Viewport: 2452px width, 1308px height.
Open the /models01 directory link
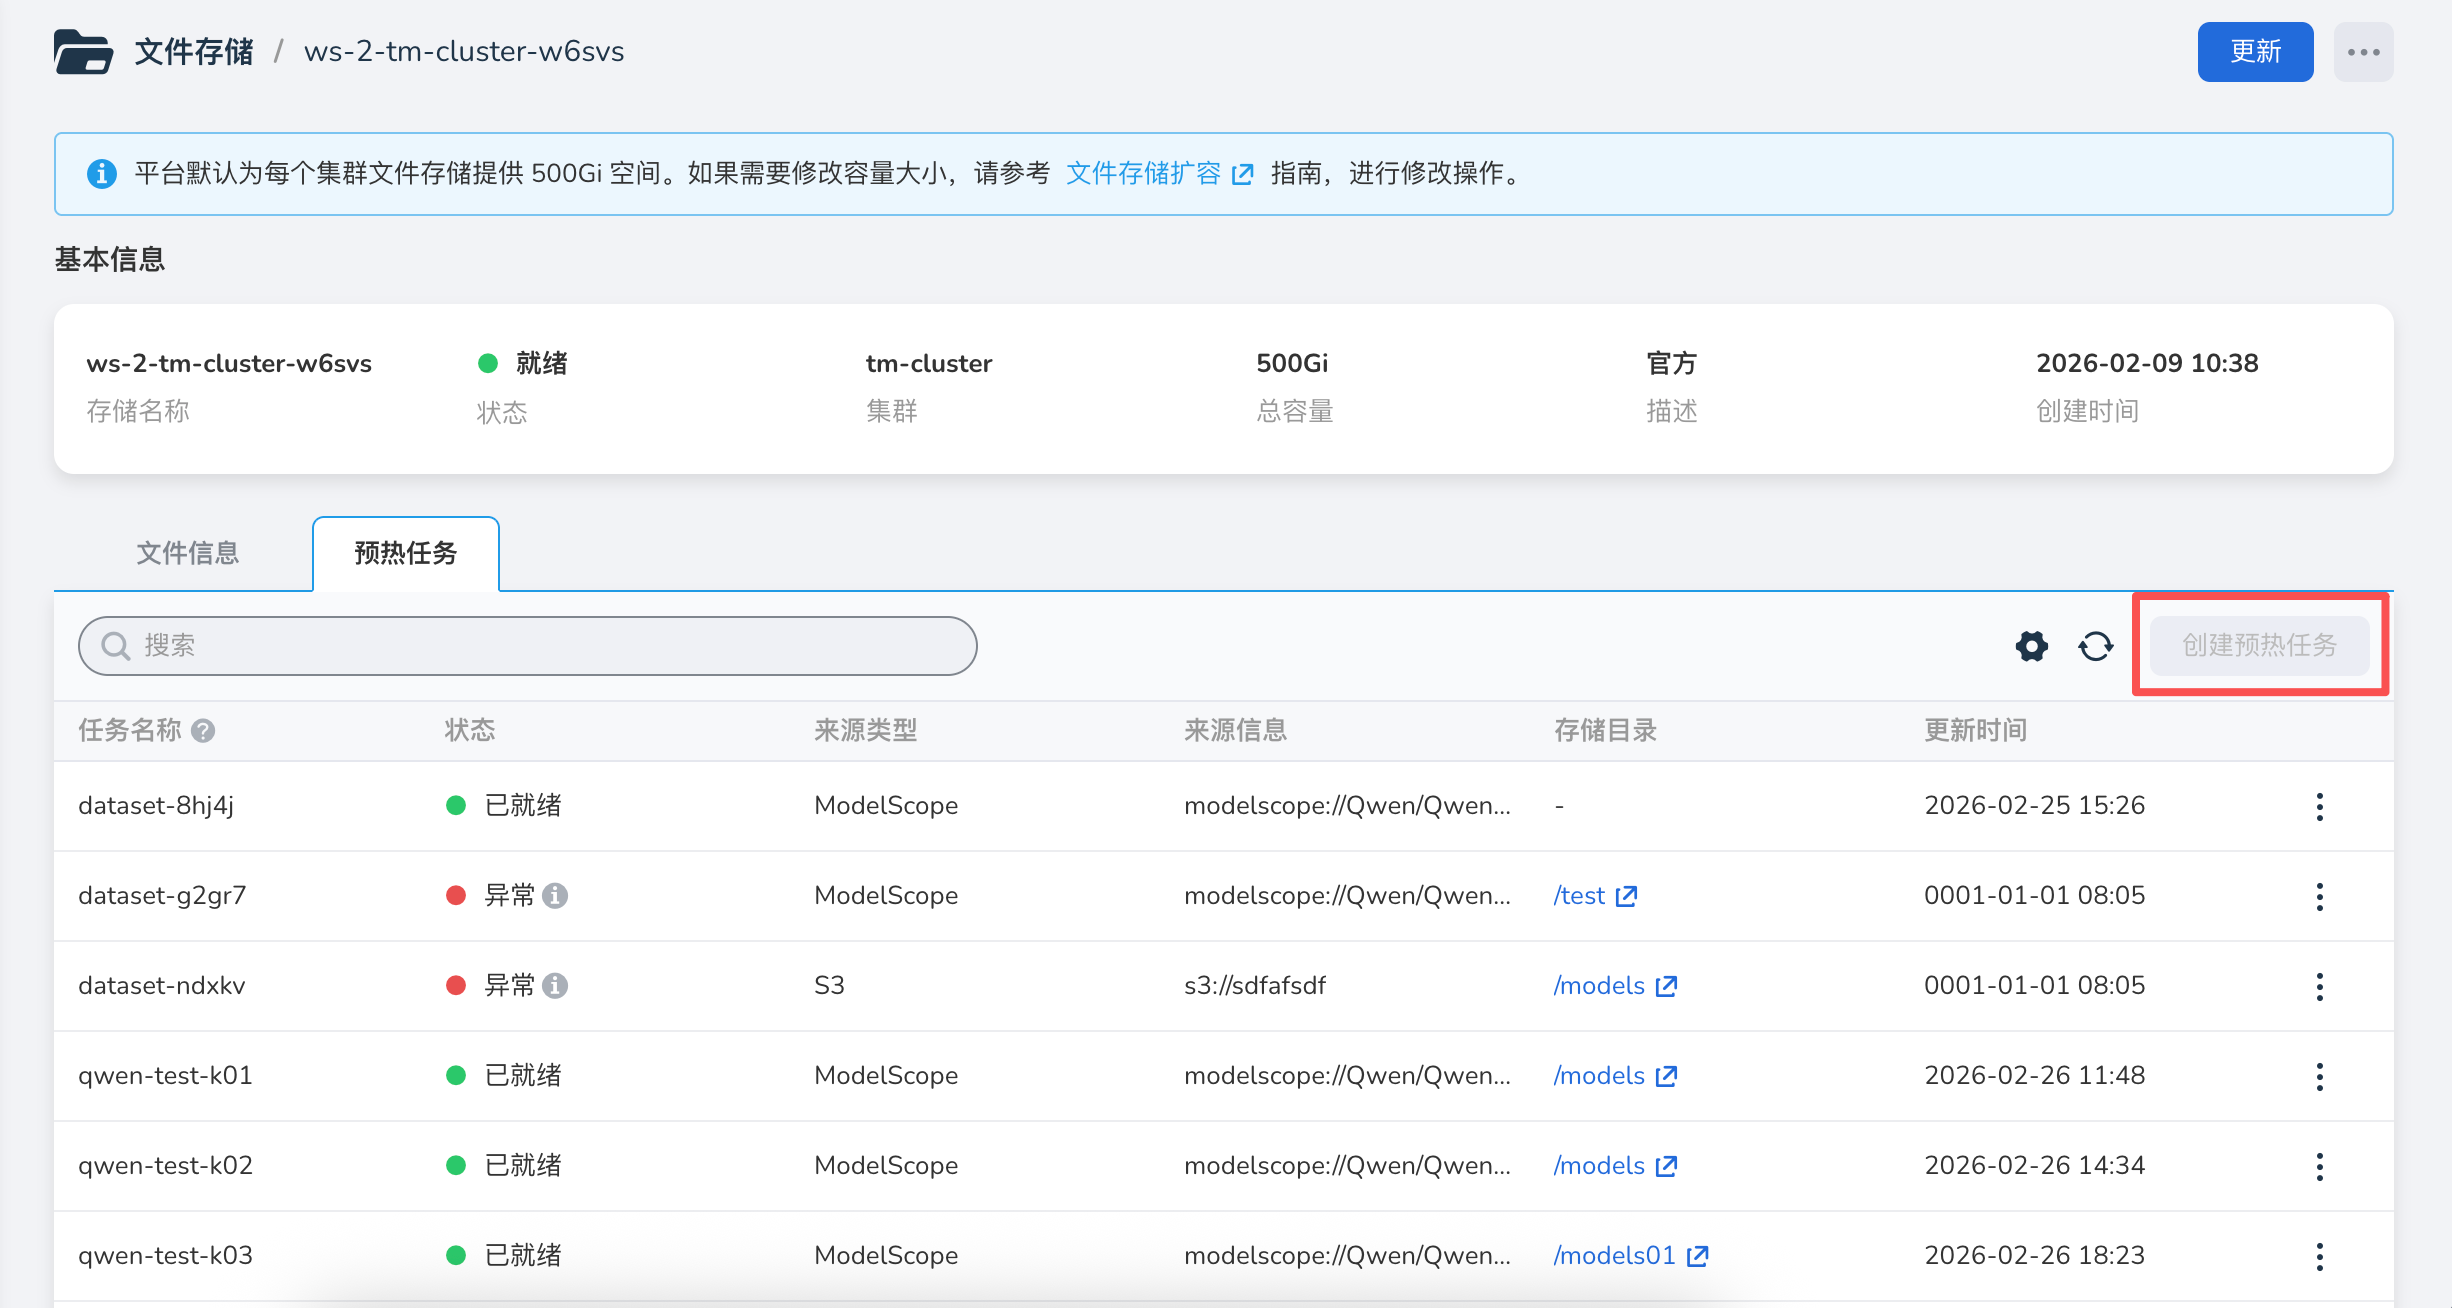tap(1614, 1255)
